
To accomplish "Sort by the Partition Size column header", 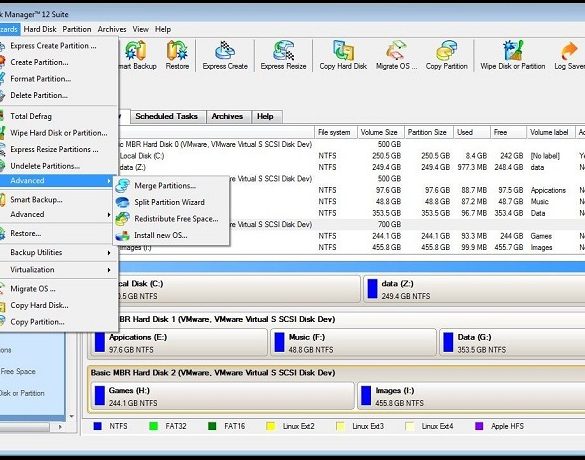I will tap(429, 132).
